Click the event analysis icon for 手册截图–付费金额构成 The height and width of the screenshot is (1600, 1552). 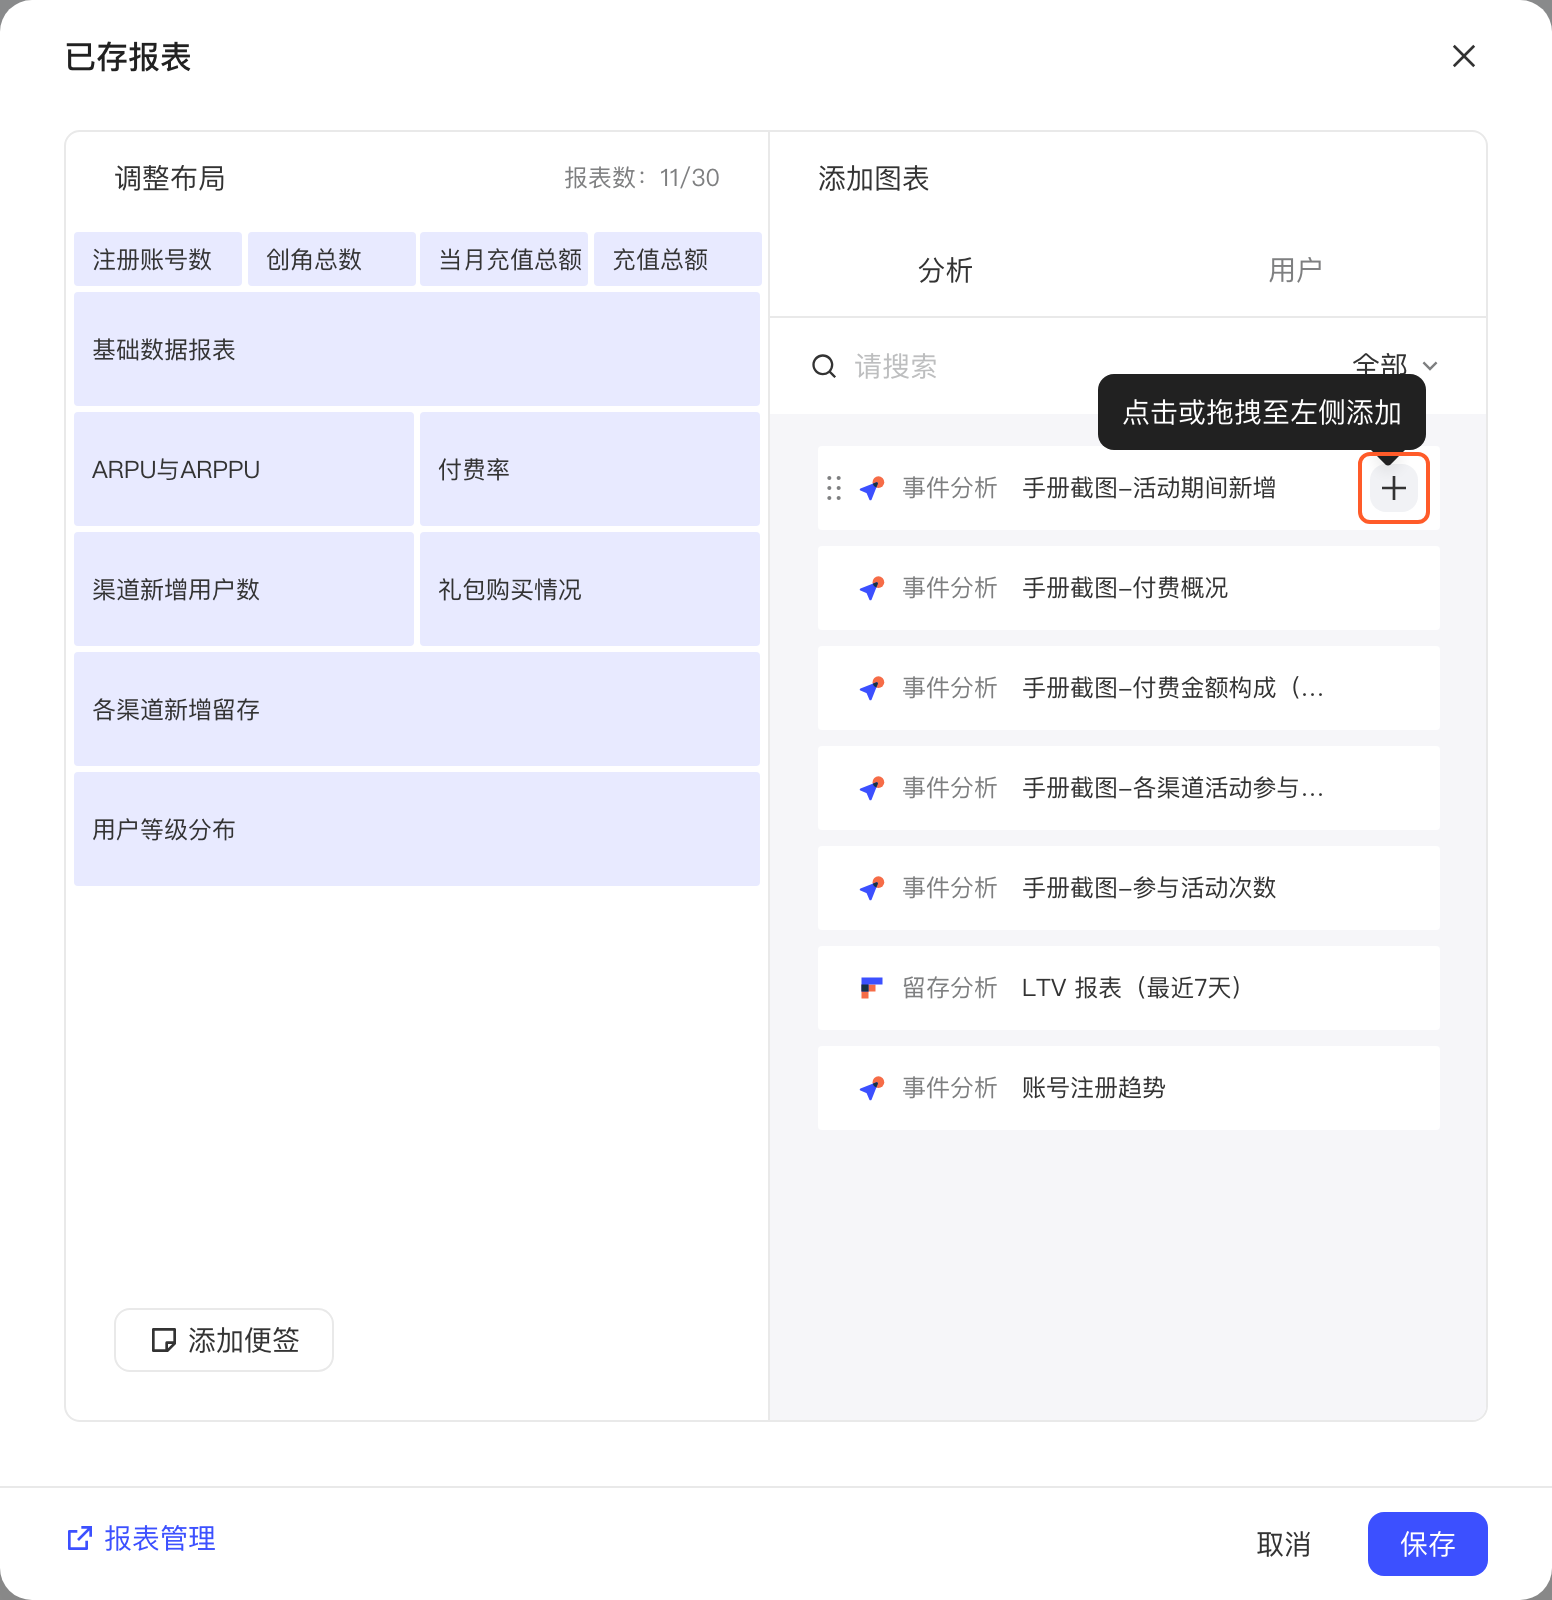click(x=872, y=688)
